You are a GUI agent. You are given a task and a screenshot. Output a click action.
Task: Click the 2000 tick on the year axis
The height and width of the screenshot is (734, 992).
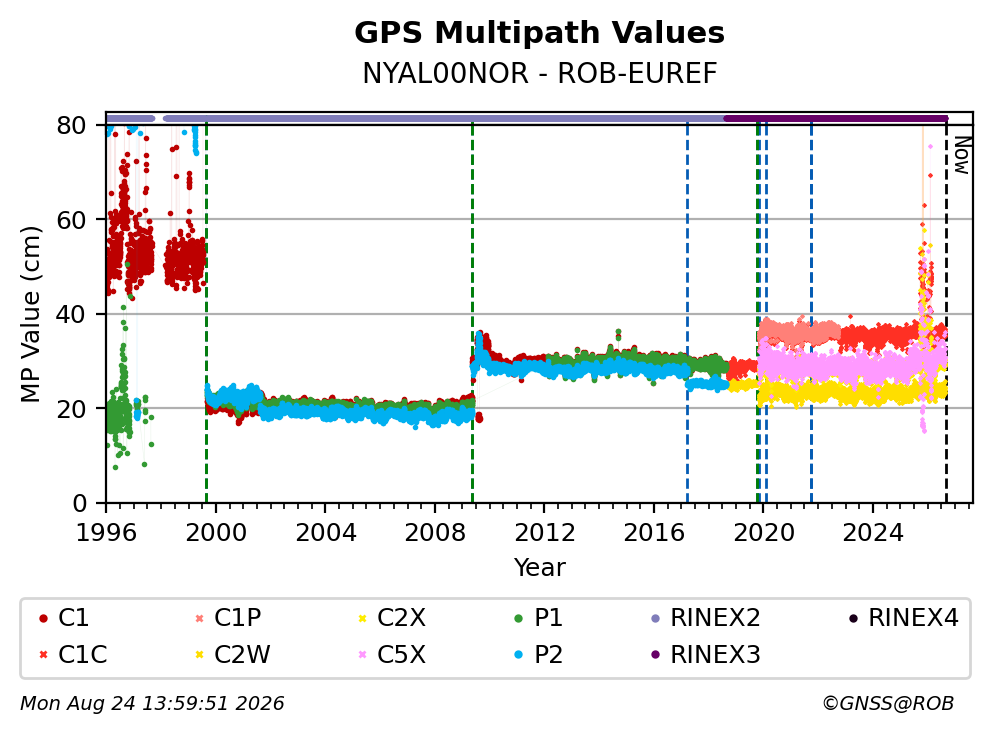point(216,533)
